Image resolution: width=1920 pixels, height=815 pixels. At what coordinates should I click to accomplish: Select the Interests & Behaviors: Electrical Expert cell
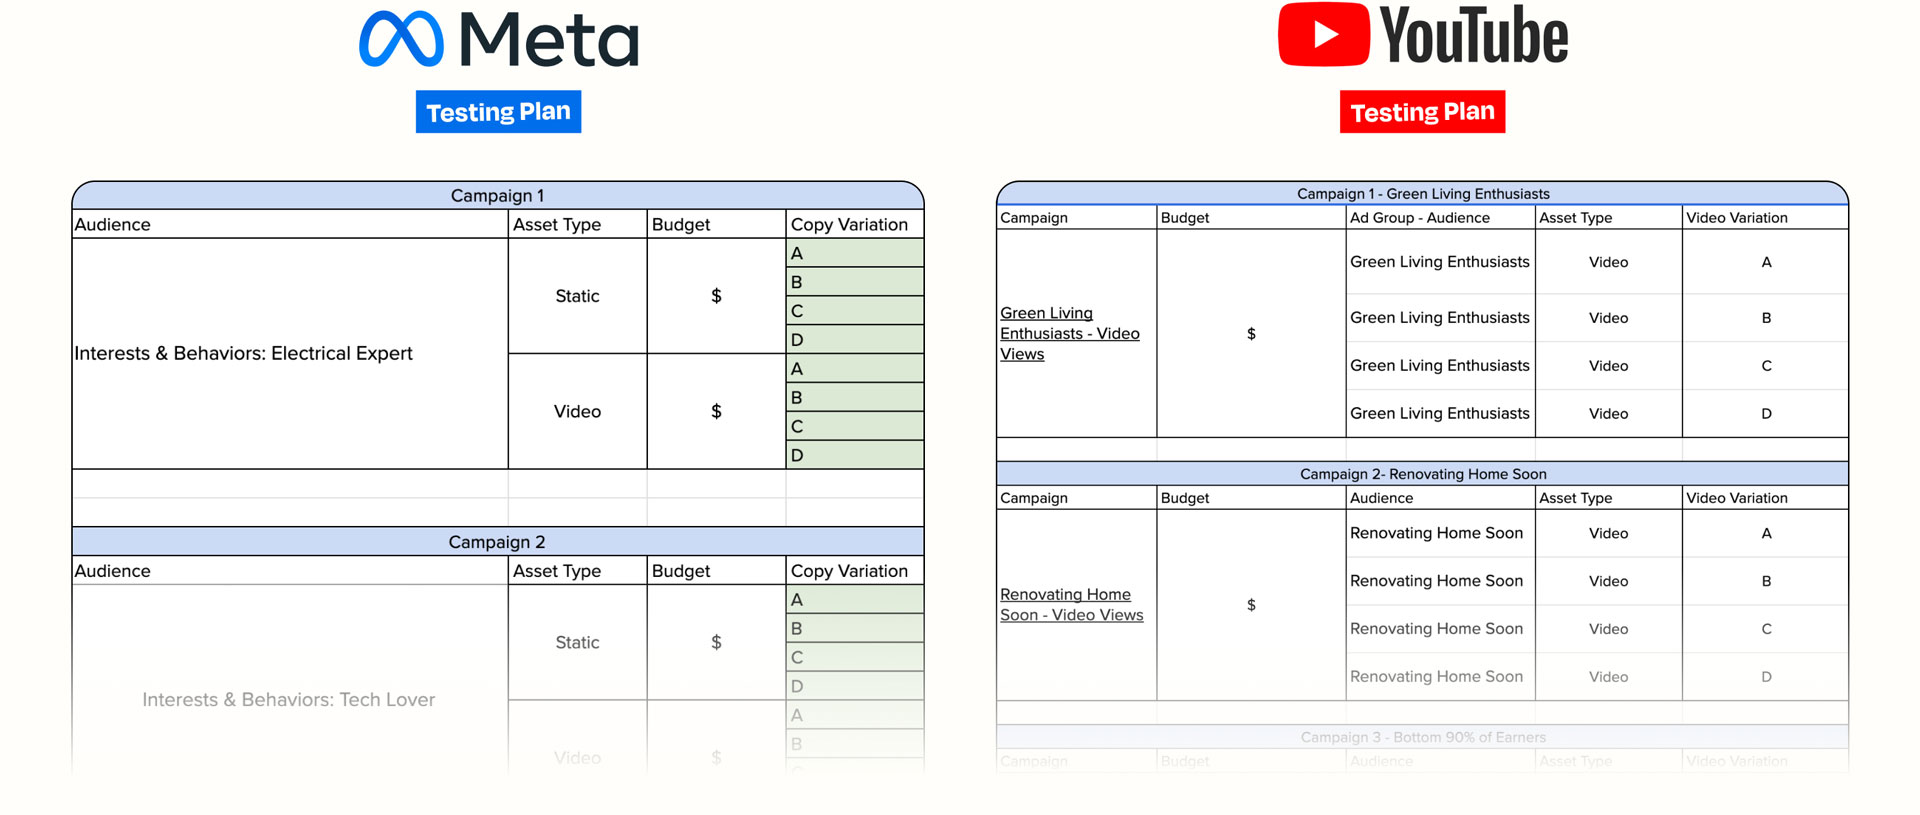pos(243,354)
